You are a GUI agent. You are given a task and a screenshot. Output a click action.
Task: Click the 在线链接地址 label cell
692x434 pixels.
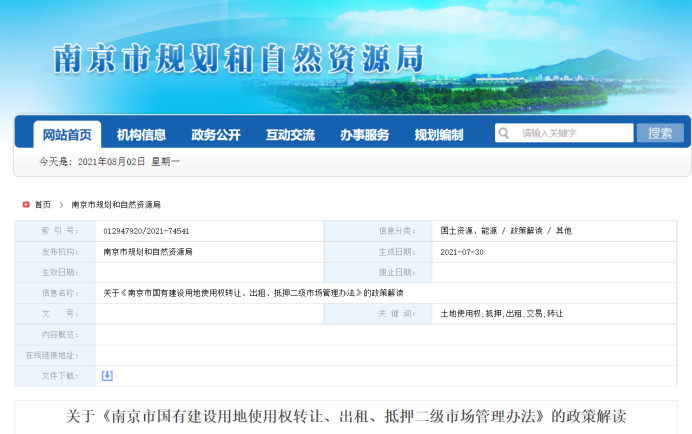click(55, 355)
